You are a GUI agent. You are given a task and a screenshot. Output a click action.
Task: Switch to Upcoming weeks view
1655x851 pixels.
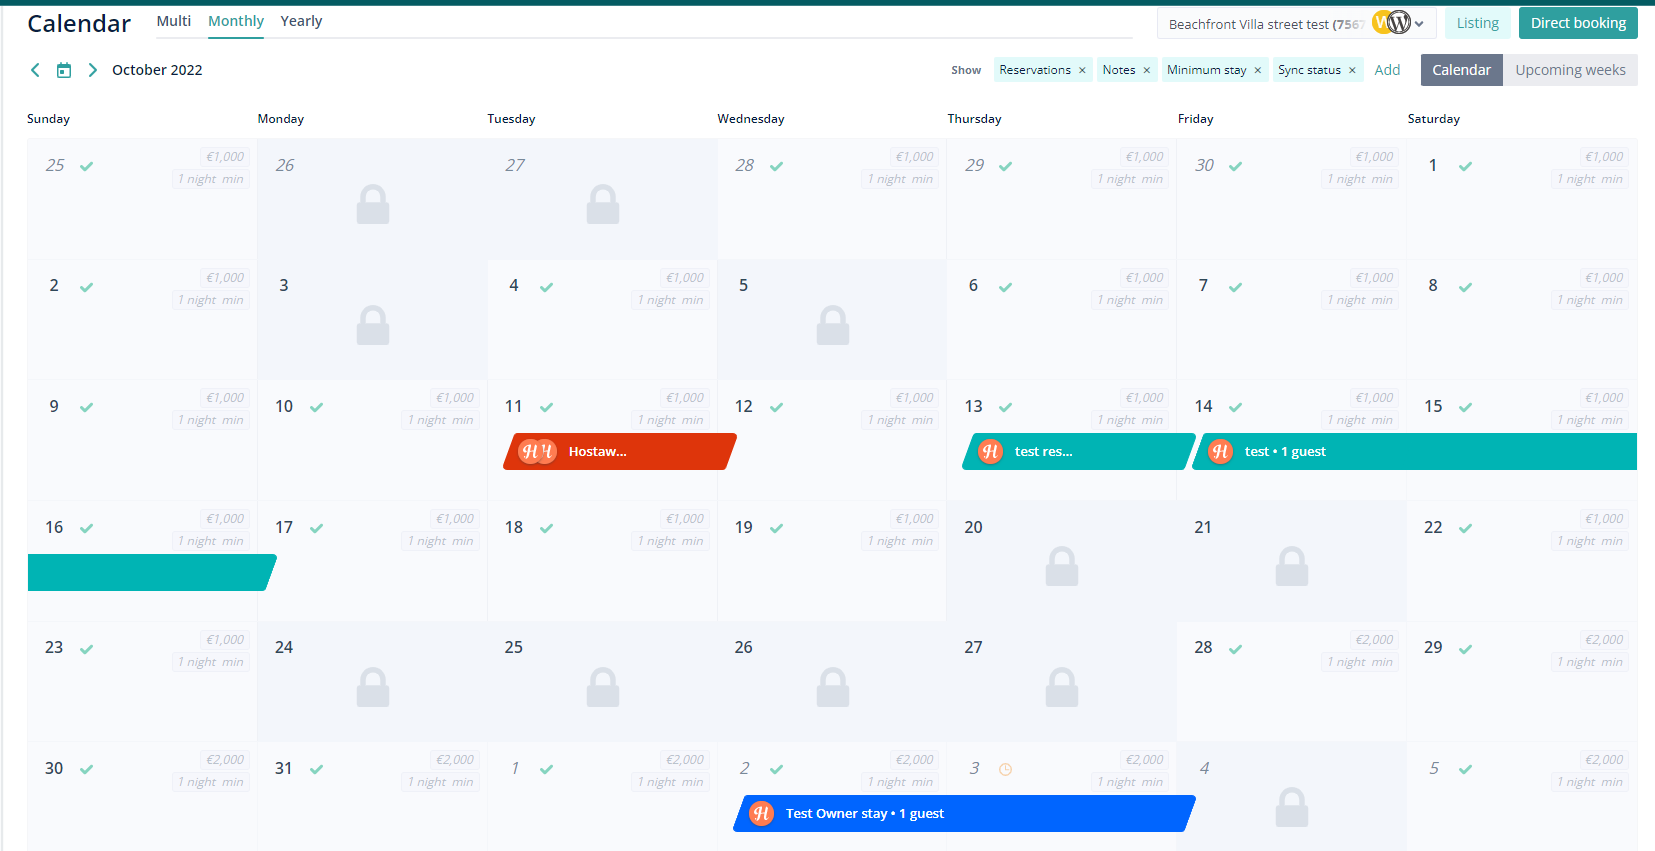(1569, 70)
